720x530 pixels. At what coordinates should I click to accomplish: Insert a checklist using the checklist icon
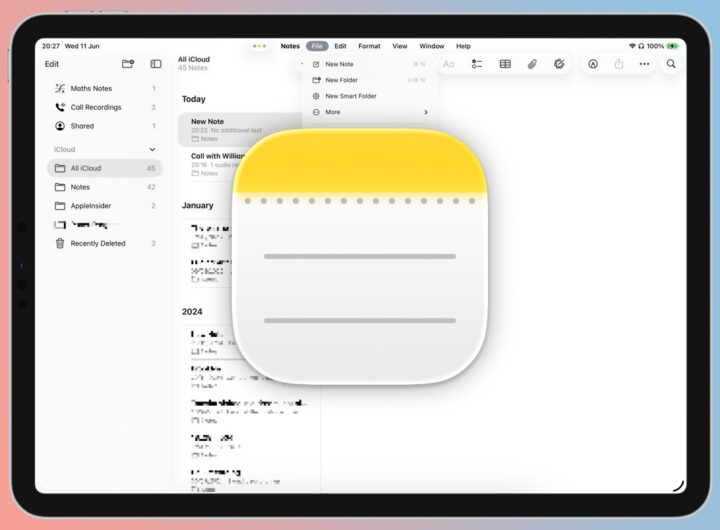coord(477,64)
